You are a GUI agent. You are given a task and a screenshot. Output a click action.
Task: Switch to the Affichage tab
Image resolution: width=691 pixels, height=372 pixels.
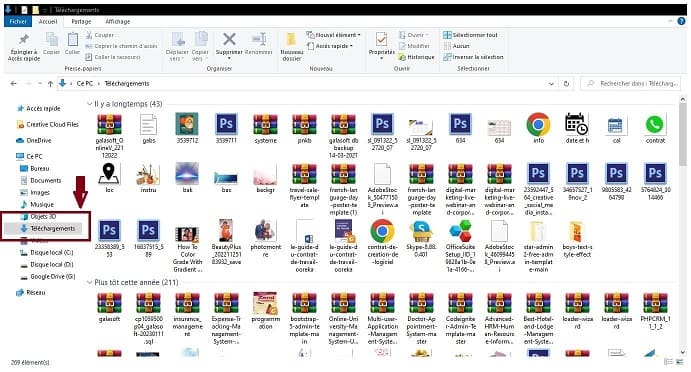[x=118, y=21]
